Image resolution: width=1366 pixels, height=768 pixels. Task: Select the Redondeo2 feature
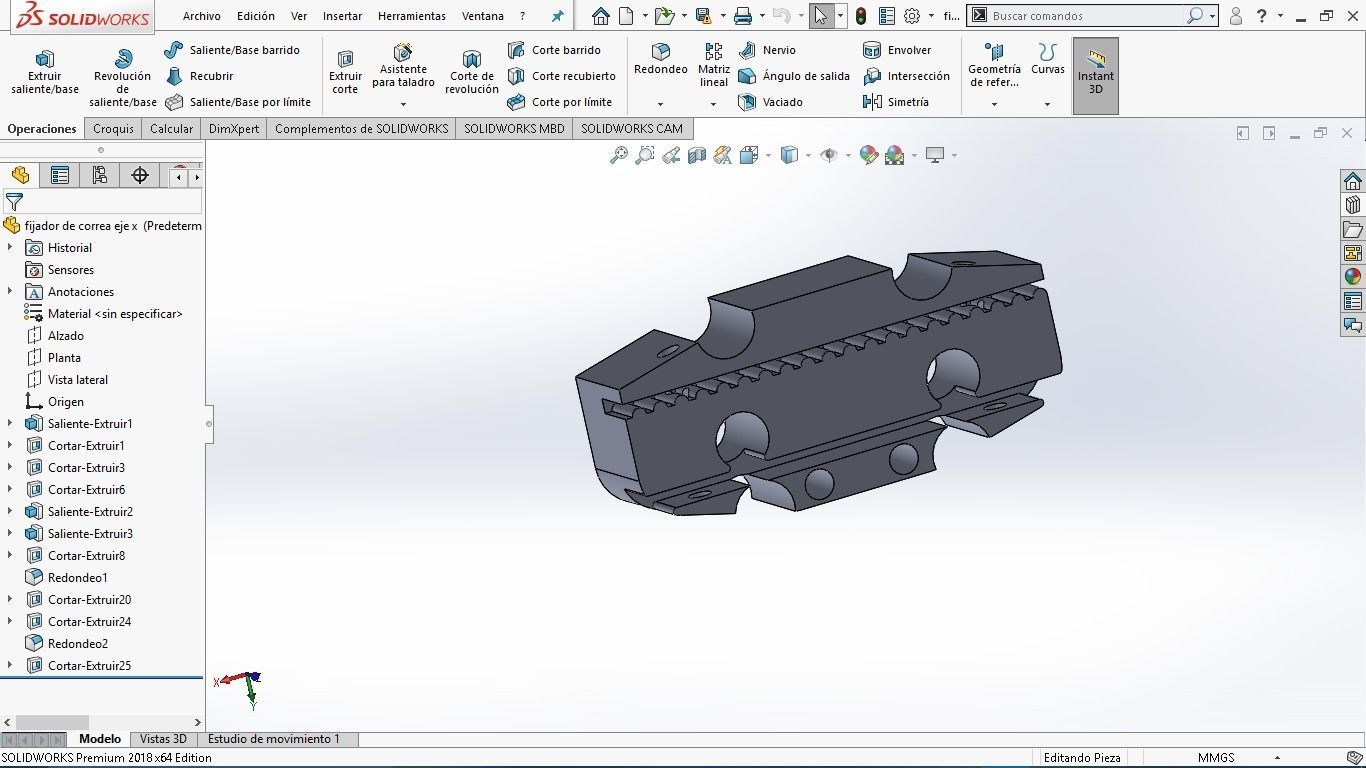point(77,644)
